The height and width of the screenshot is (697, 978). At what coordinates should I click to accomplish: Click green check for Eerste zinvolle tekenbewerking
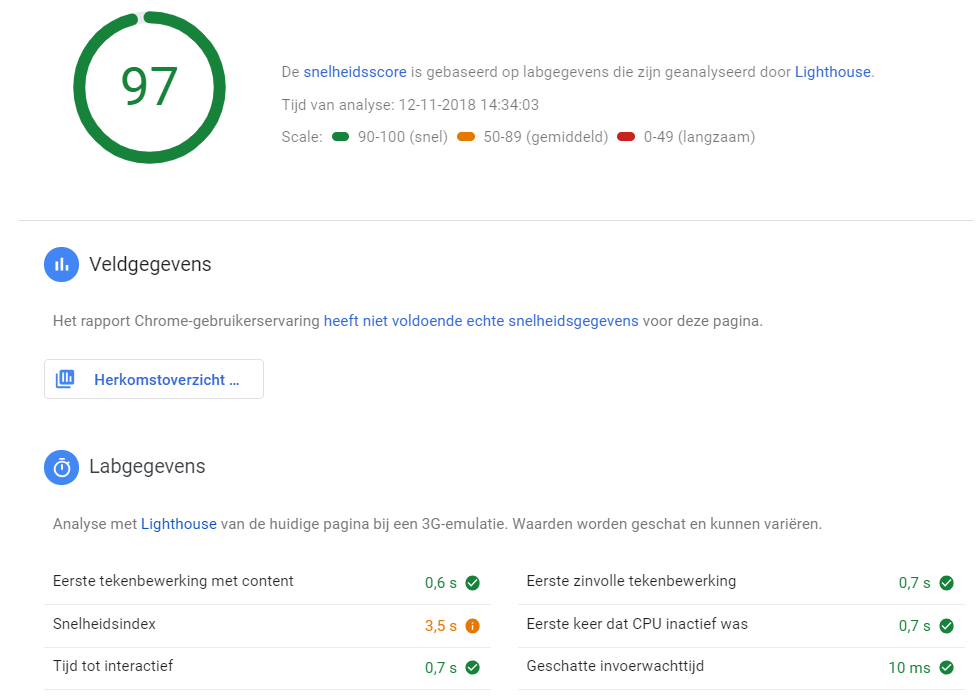tap(946, 583)
